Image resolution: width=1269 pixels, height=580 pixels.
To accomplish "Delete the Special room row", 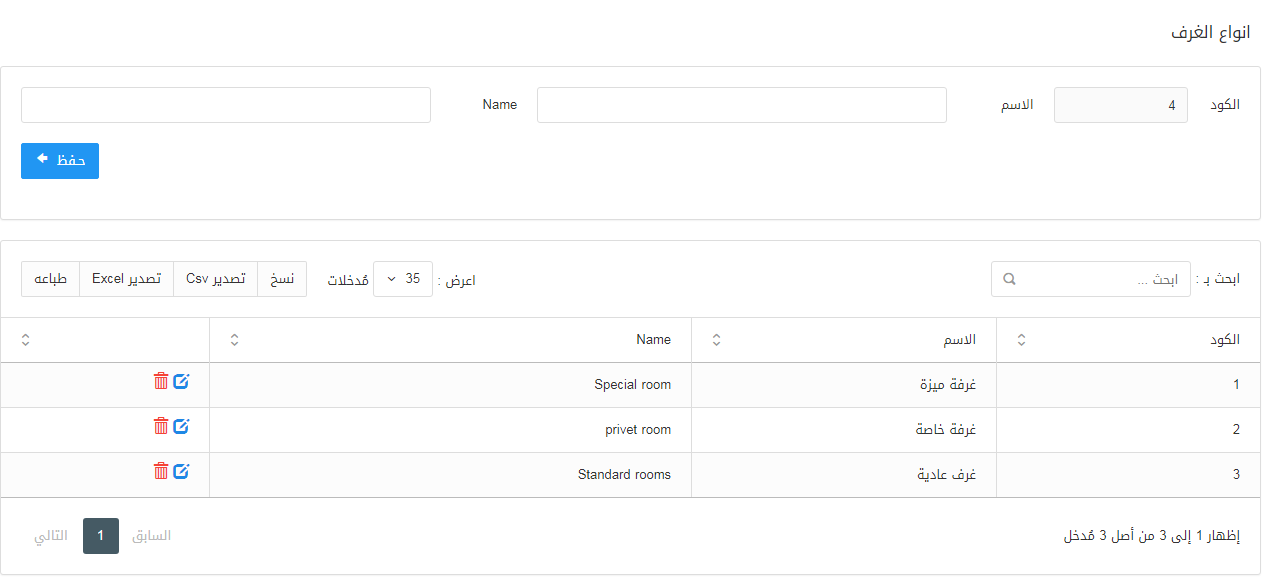I will coord(161,381).
